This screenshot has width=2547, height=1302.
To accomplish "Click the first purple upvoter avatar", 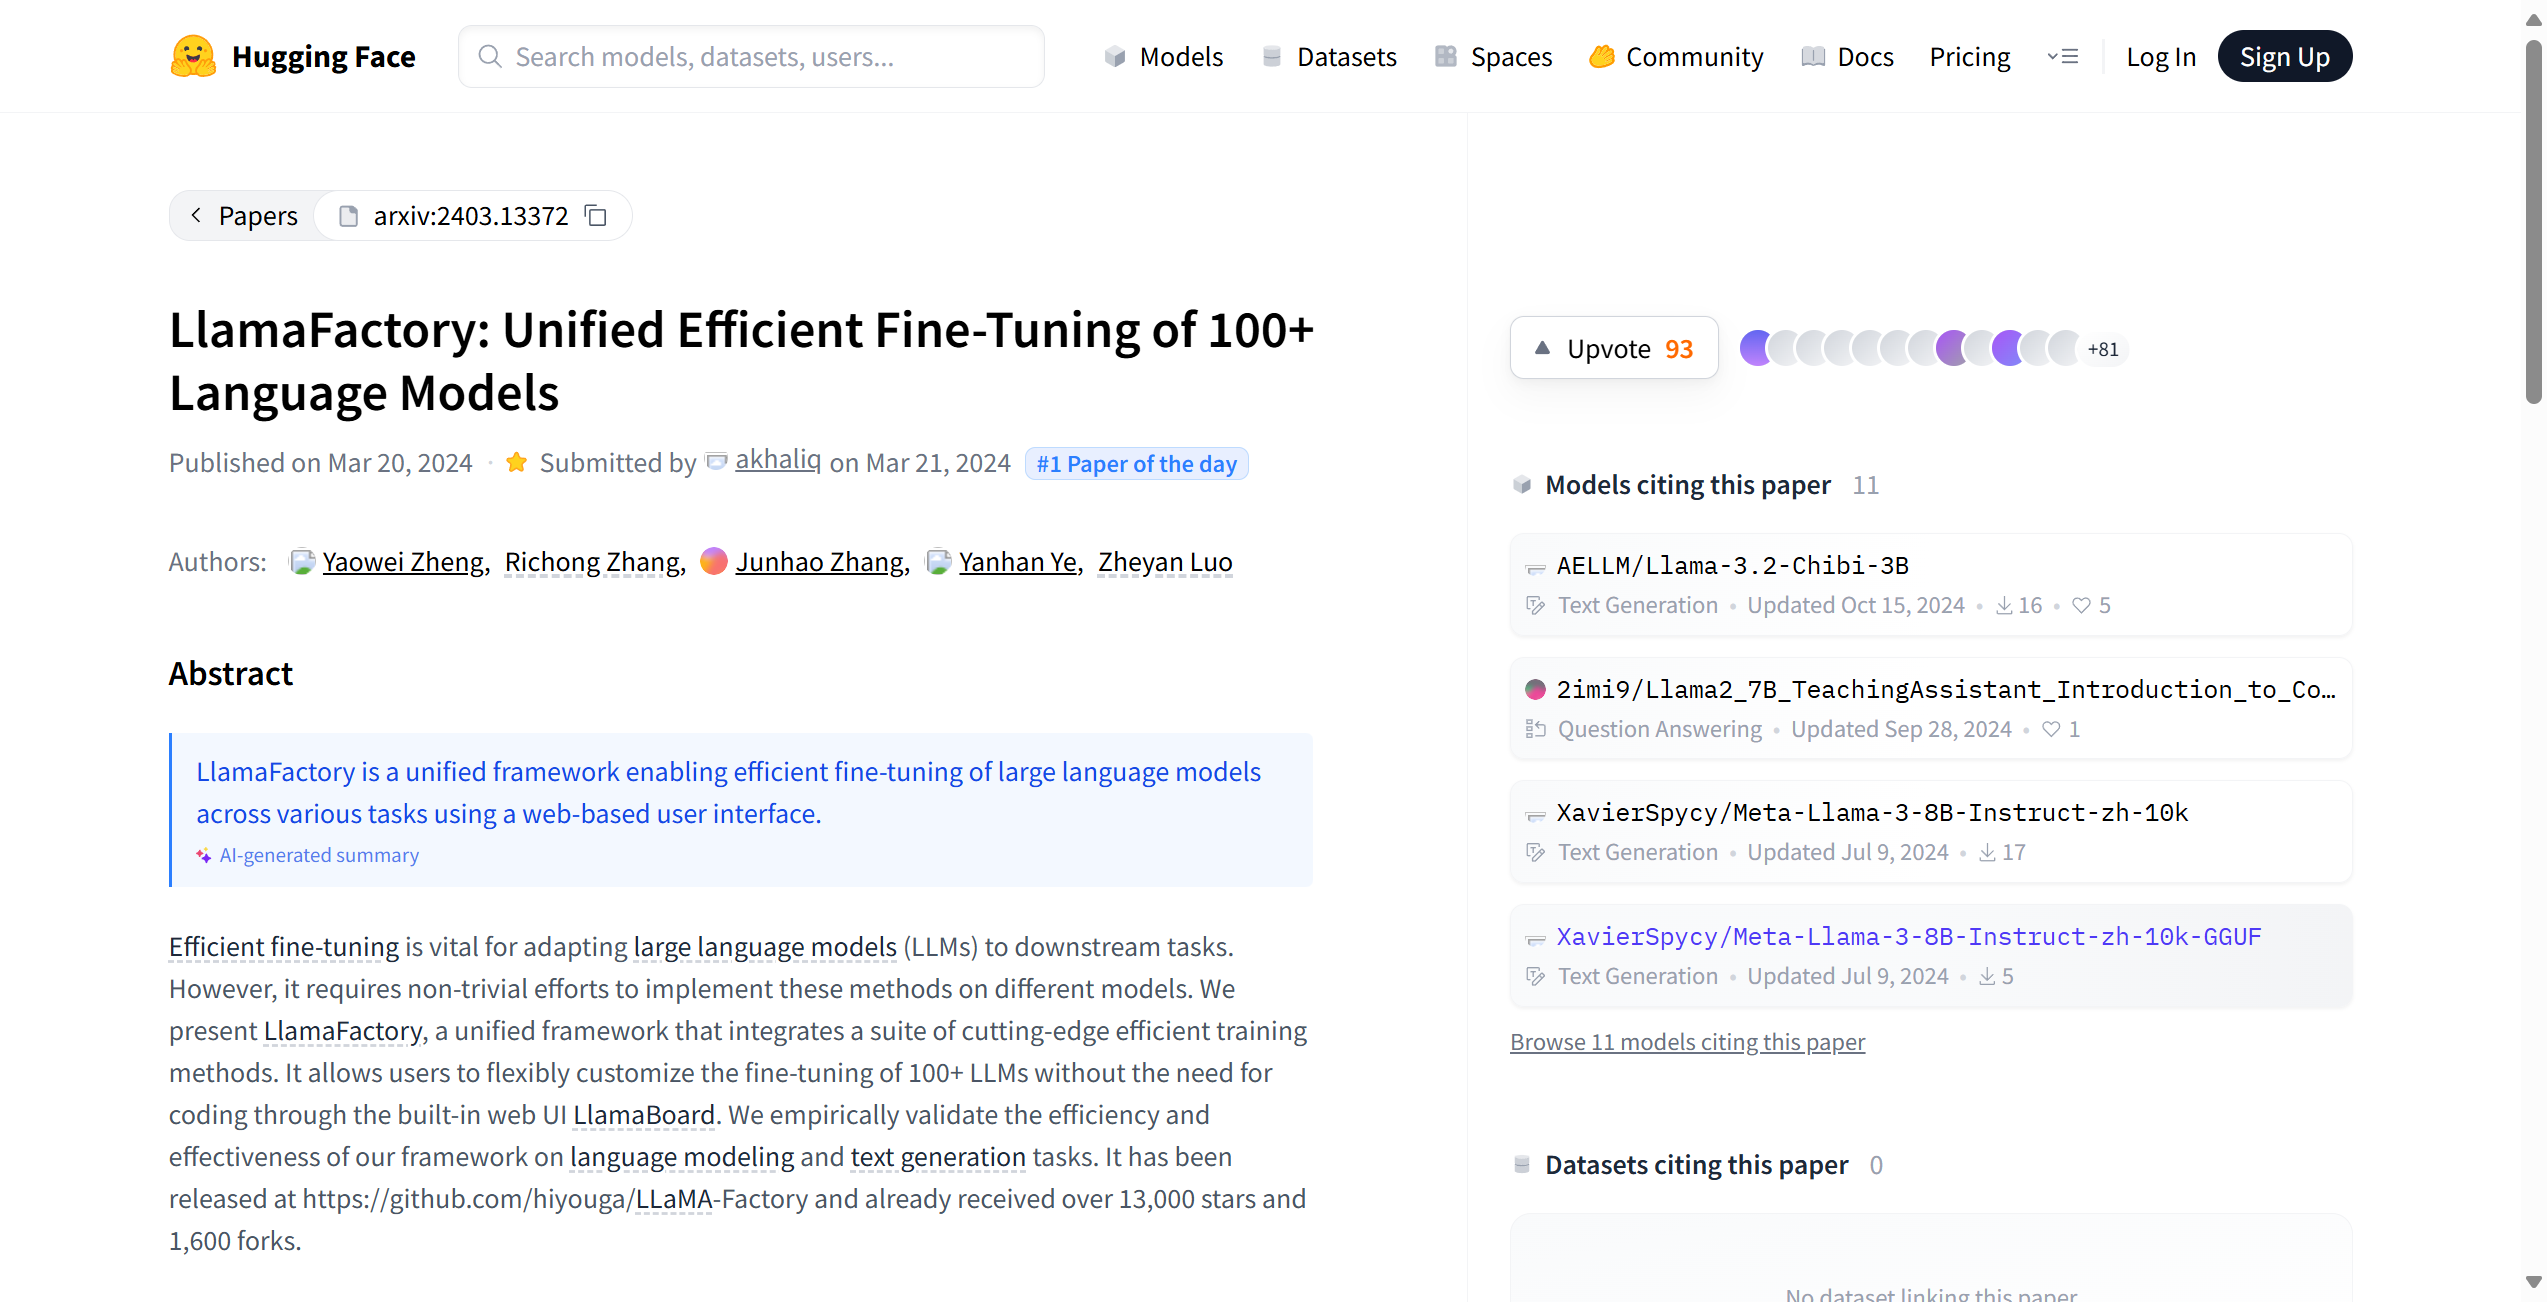I will [1755, 348].
